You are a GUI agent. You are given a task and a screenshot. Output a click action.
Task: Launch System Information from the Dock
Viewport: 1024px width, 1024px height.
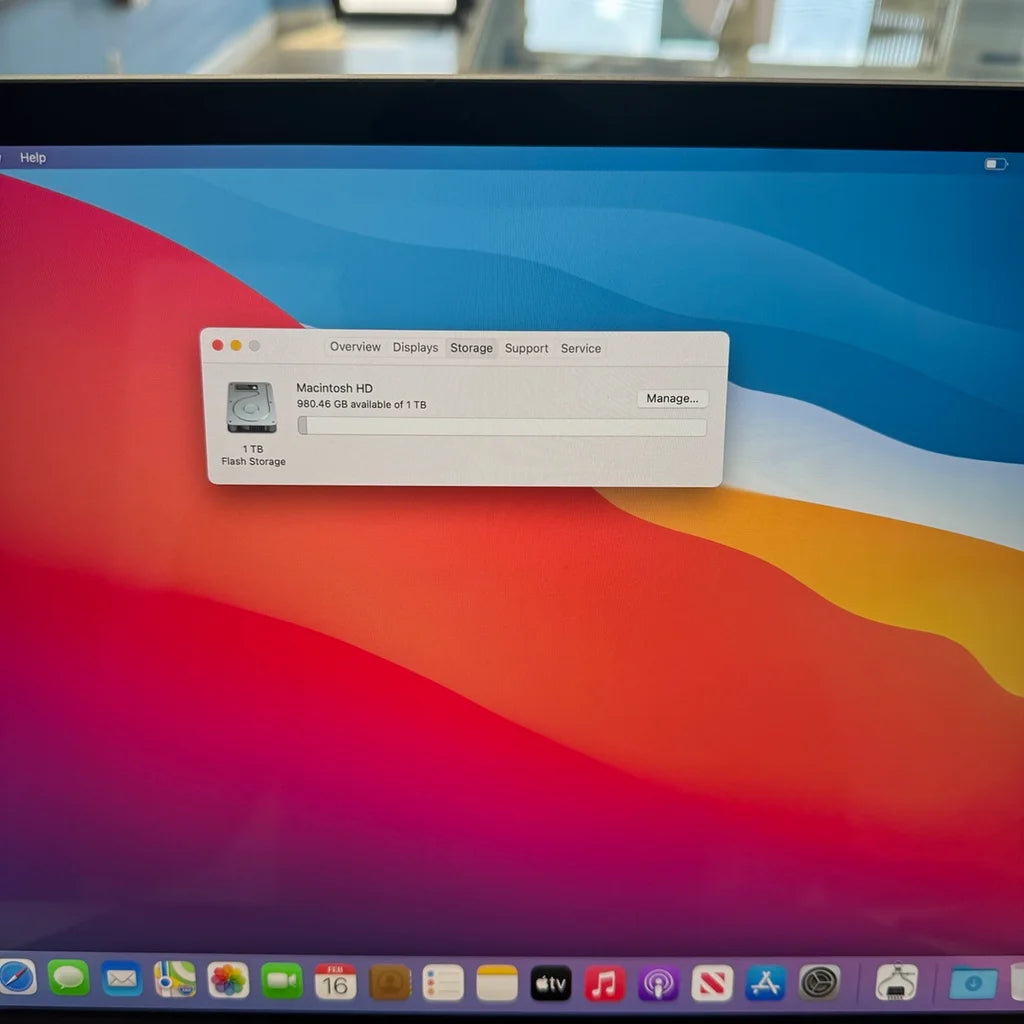click(x=896, y=982)
